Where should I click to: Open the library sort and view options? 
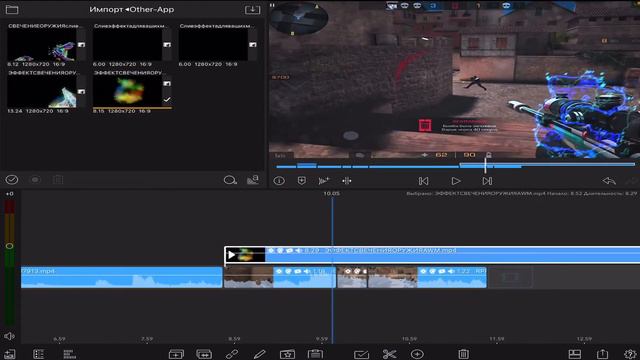[253, 180]
